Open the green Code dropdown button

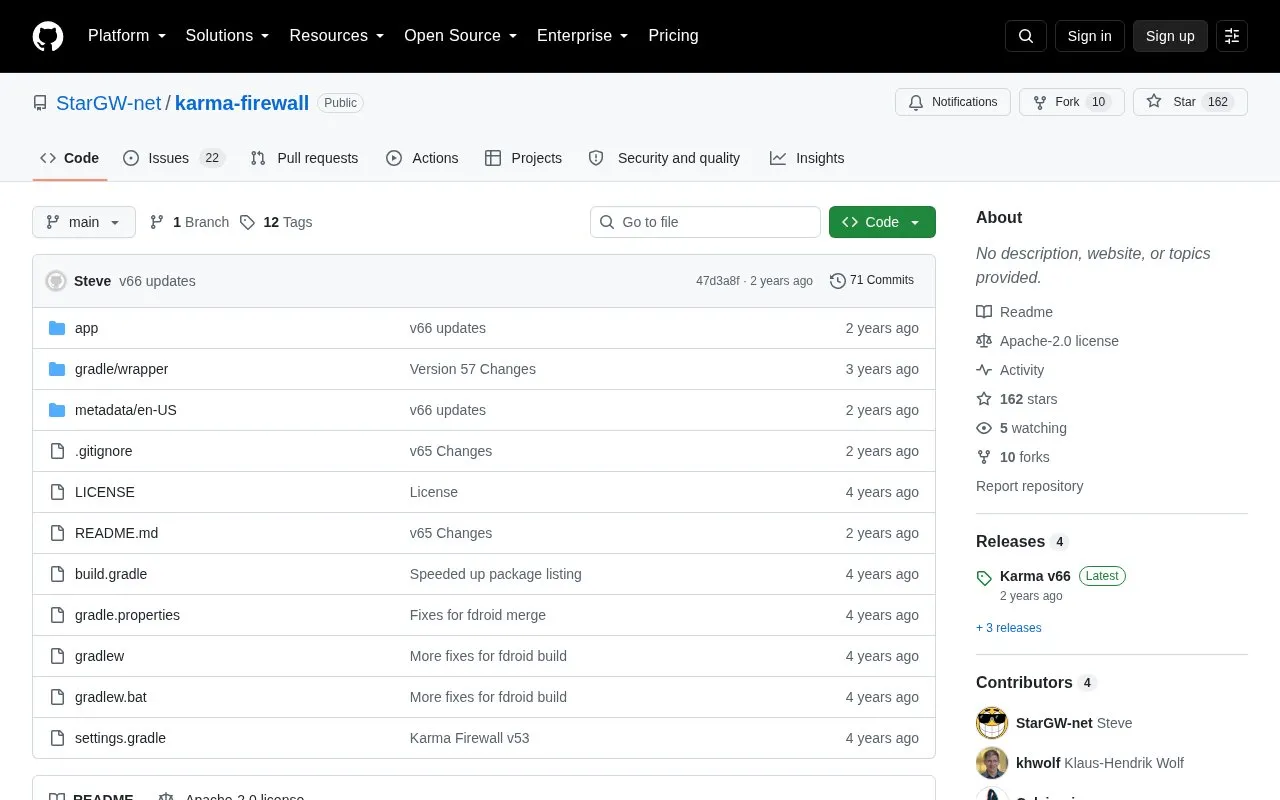(x=882, y=222)
